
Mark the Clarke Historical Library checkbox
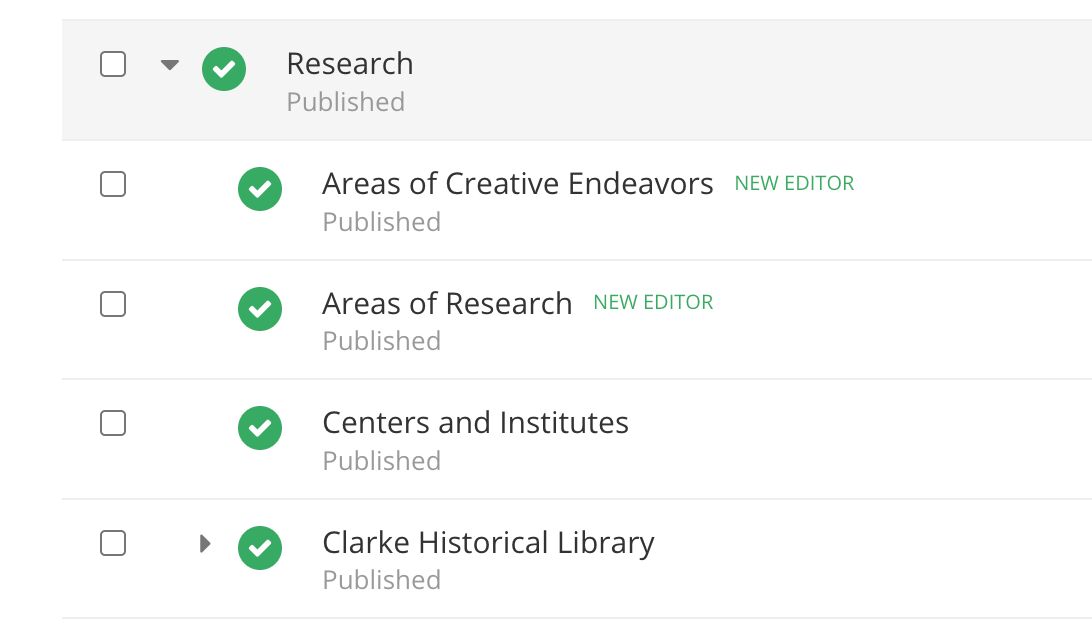pyautogui.click(x=113, y=543)
